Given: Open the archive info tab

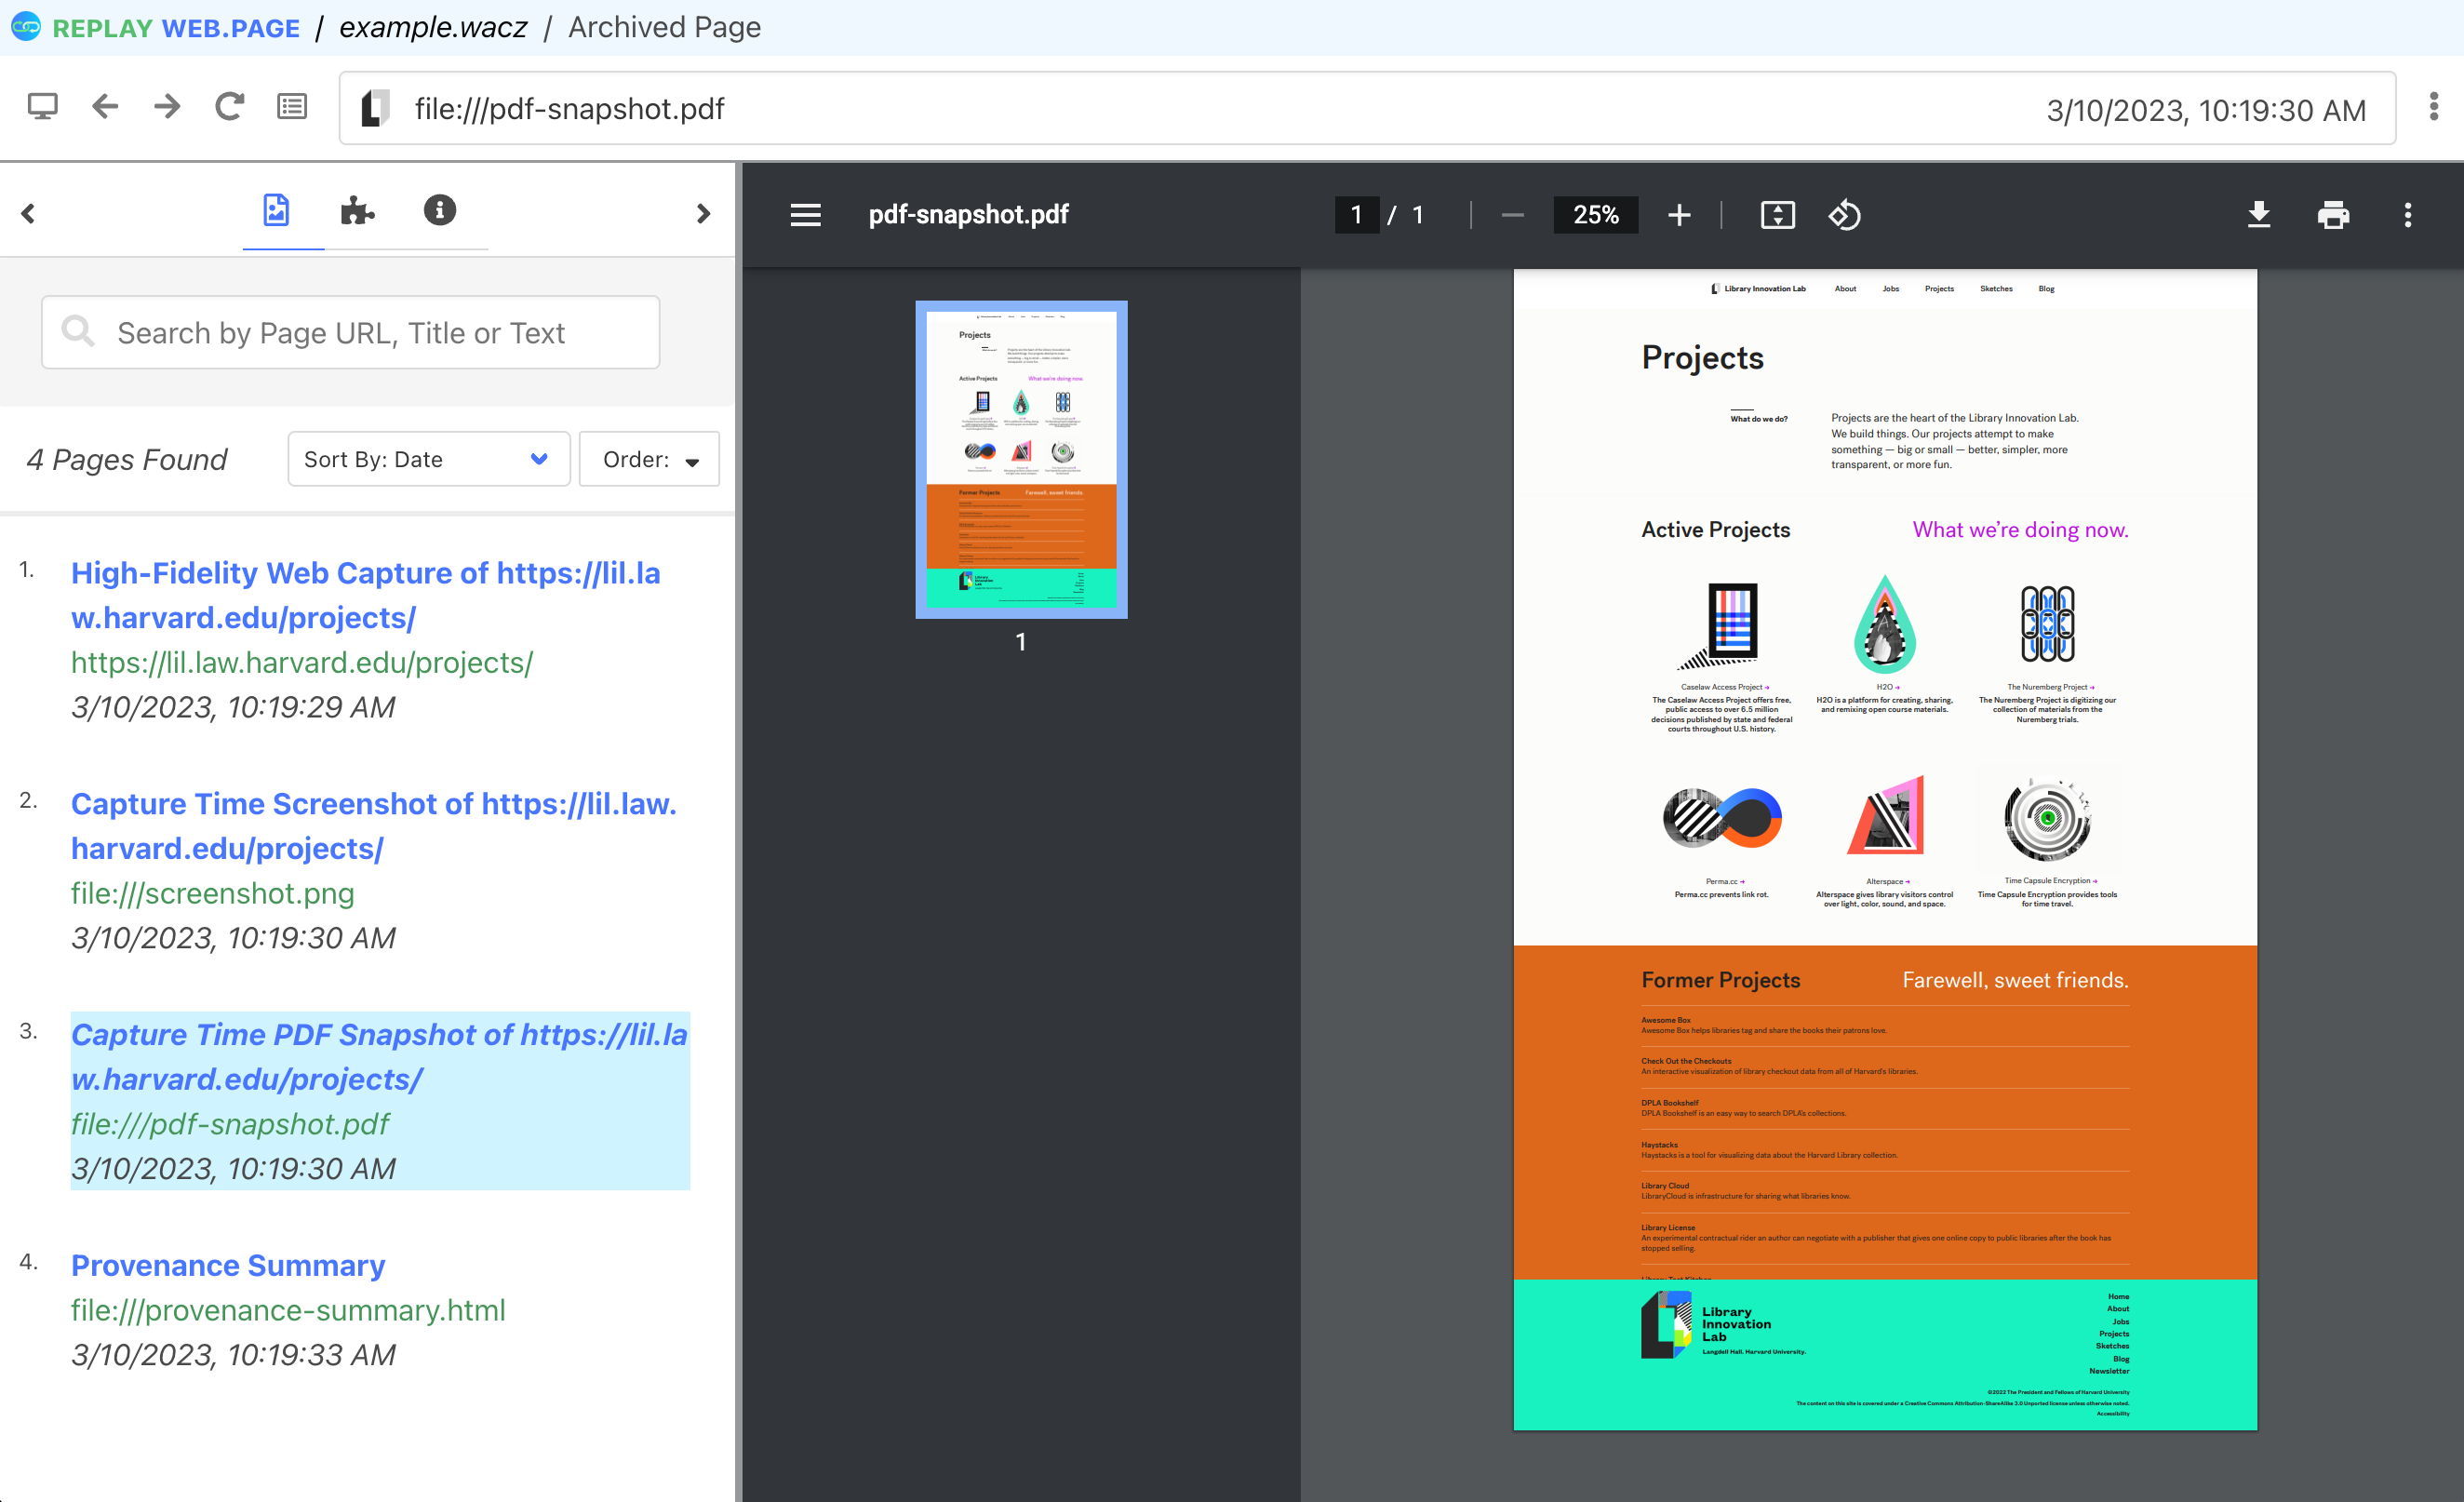Looking at the screenshot, I should click(439, 211).
